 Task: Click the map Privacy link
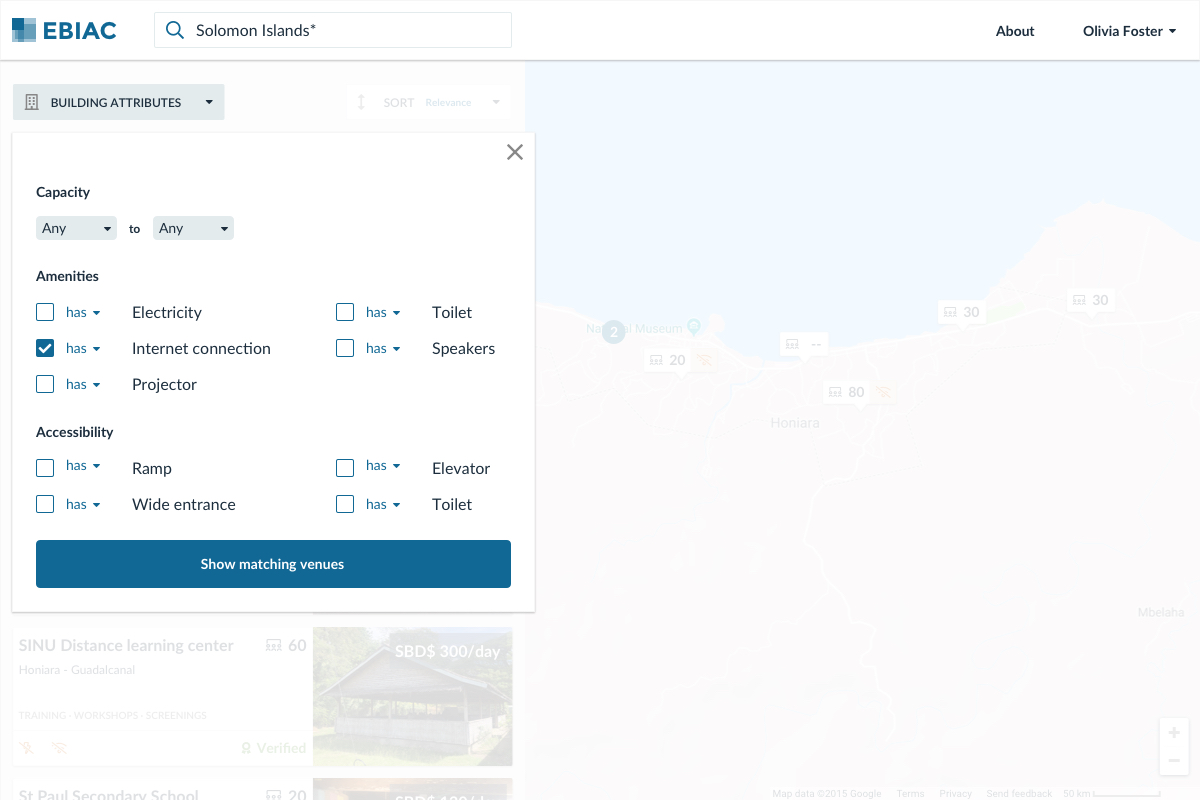(956, 793)
